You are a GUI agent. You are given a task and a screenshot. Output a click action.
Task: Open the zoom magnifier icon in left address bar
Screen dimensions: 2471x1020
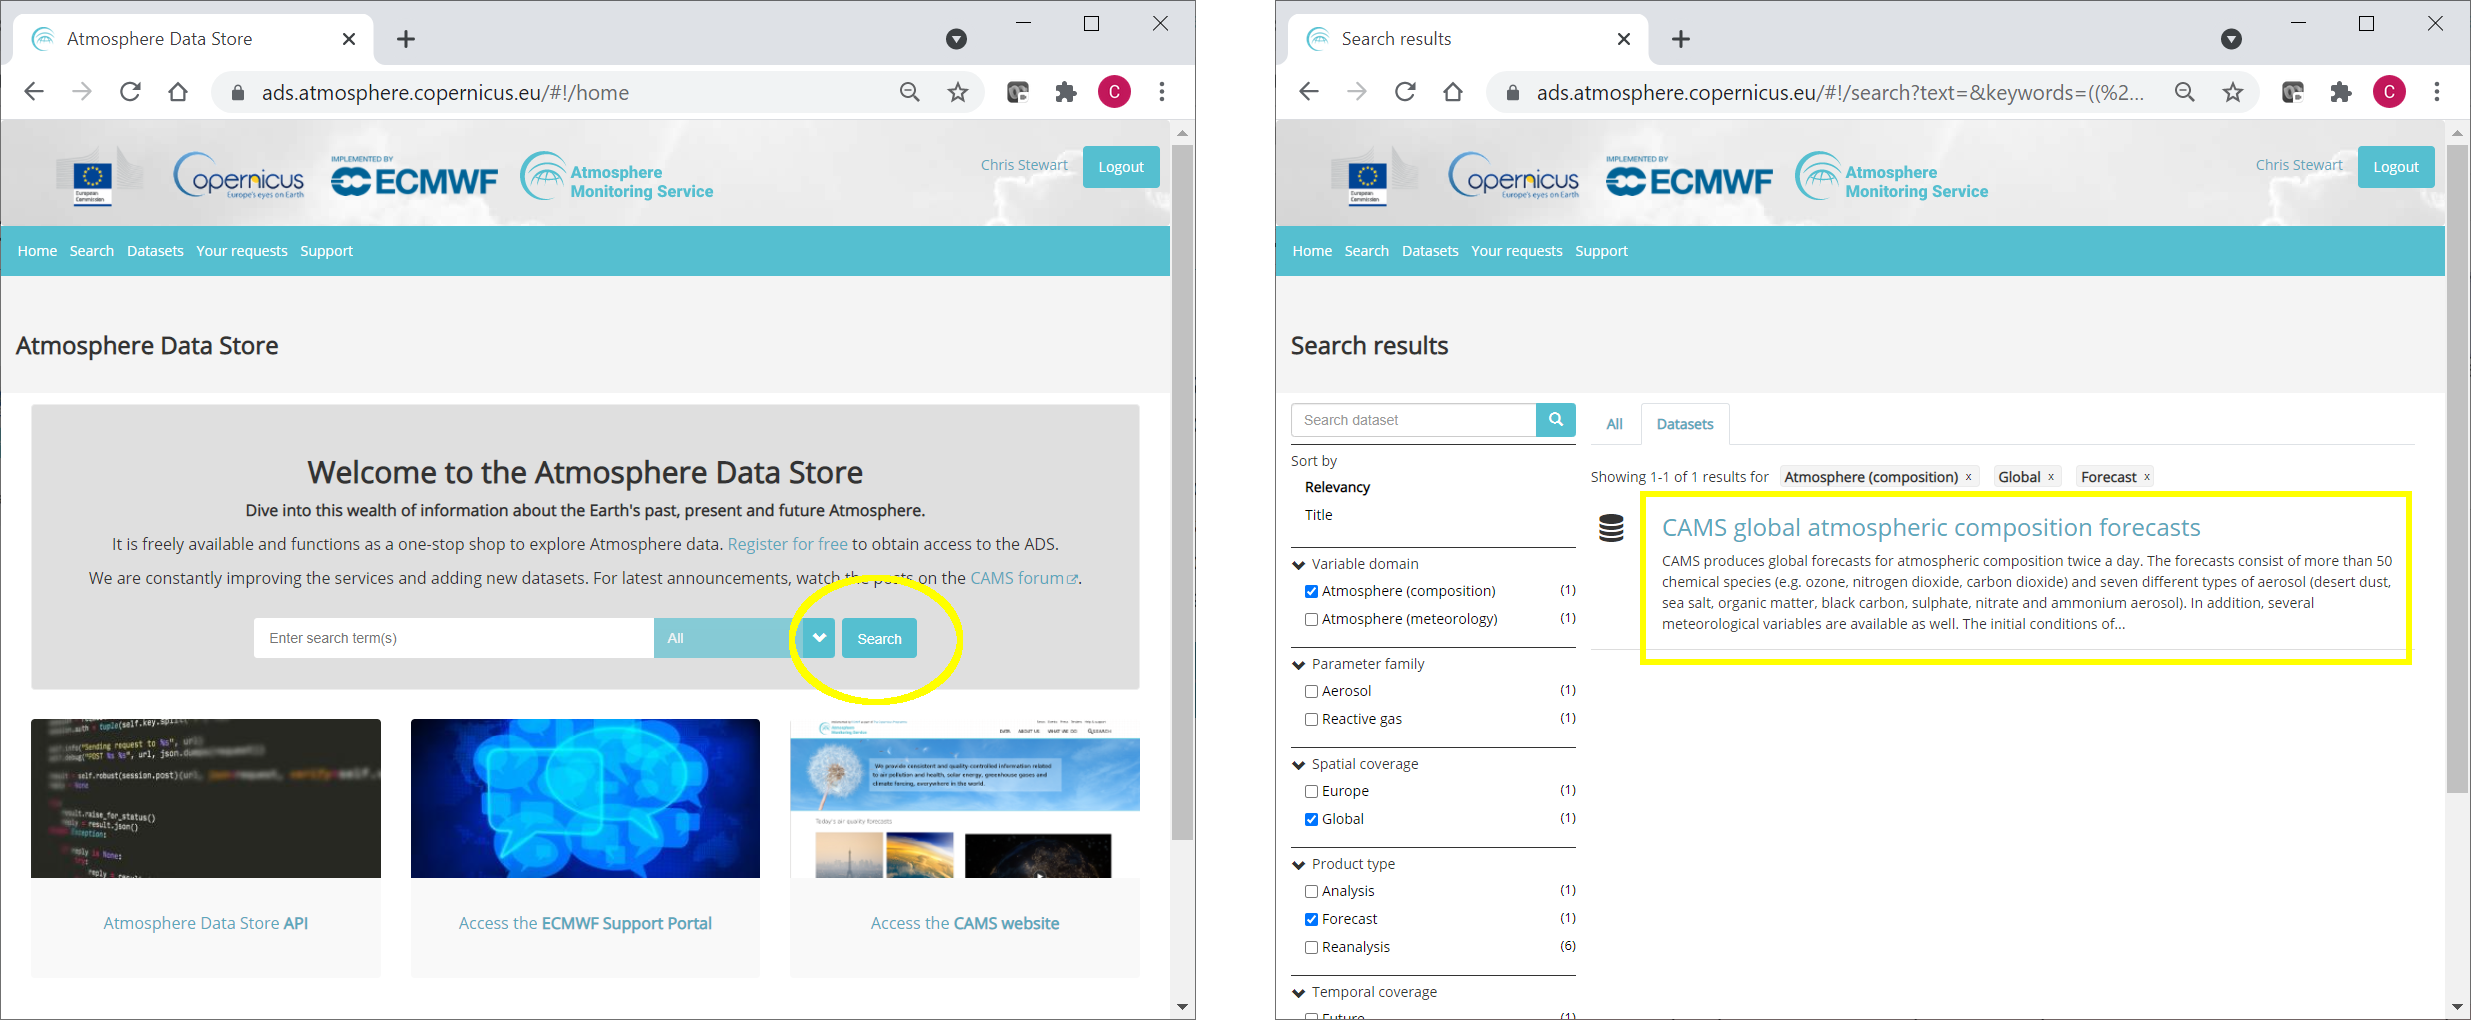[x=909, y=93]
